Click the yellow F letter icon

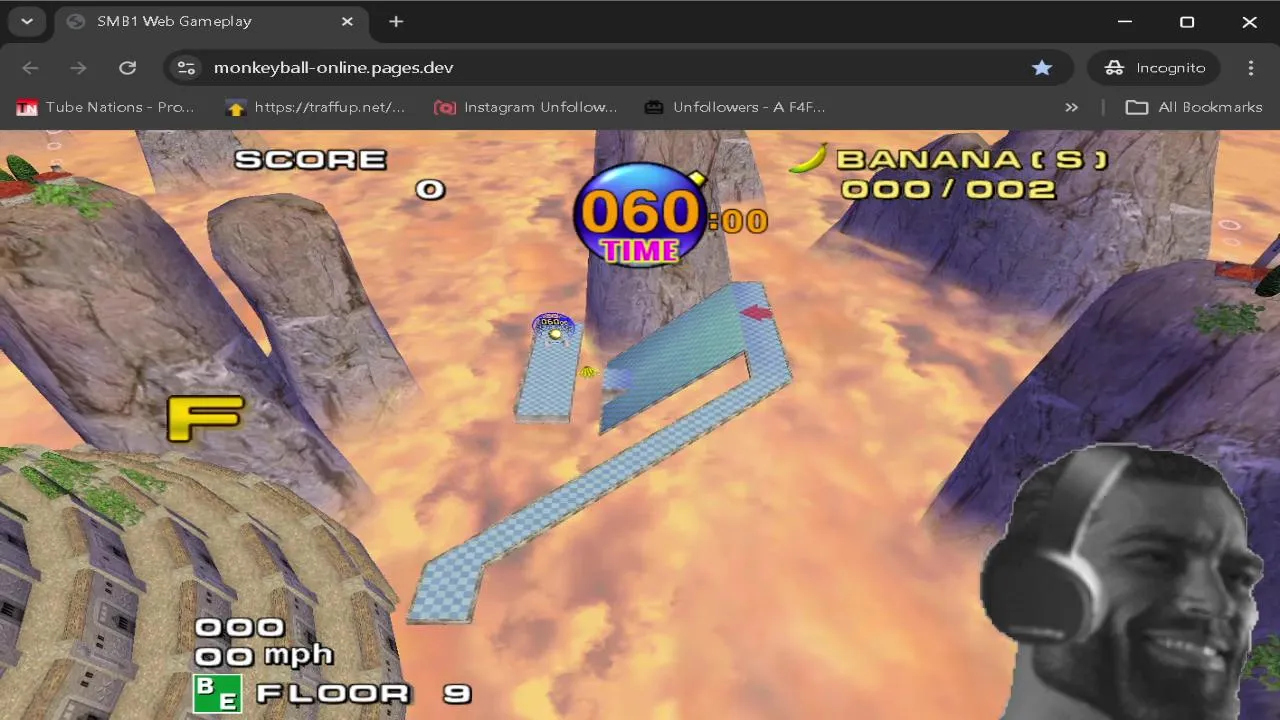pyautogui.click(x=205, y=418)
